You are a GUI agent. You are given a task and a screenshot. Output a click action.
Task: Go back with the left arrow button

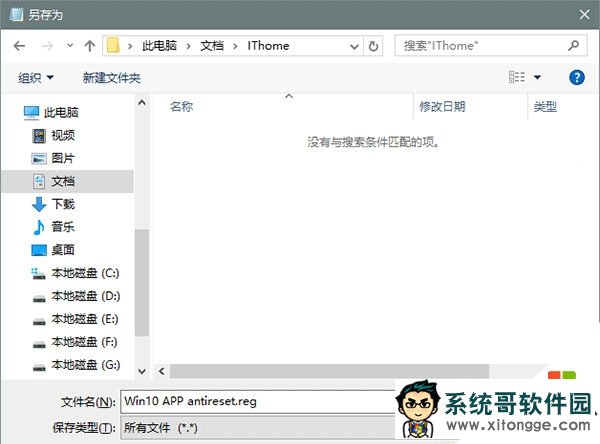click(x=19, y=46)
